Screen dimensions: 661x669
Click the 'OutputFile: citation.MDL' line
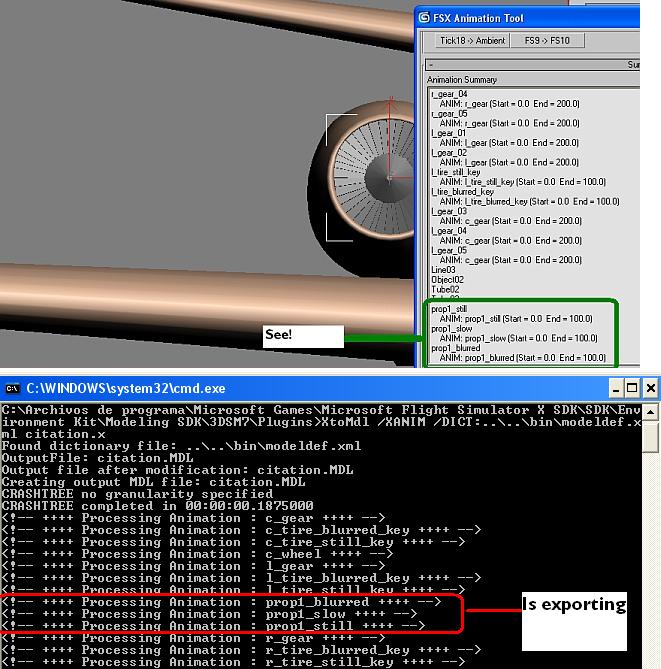pos(97,458)
